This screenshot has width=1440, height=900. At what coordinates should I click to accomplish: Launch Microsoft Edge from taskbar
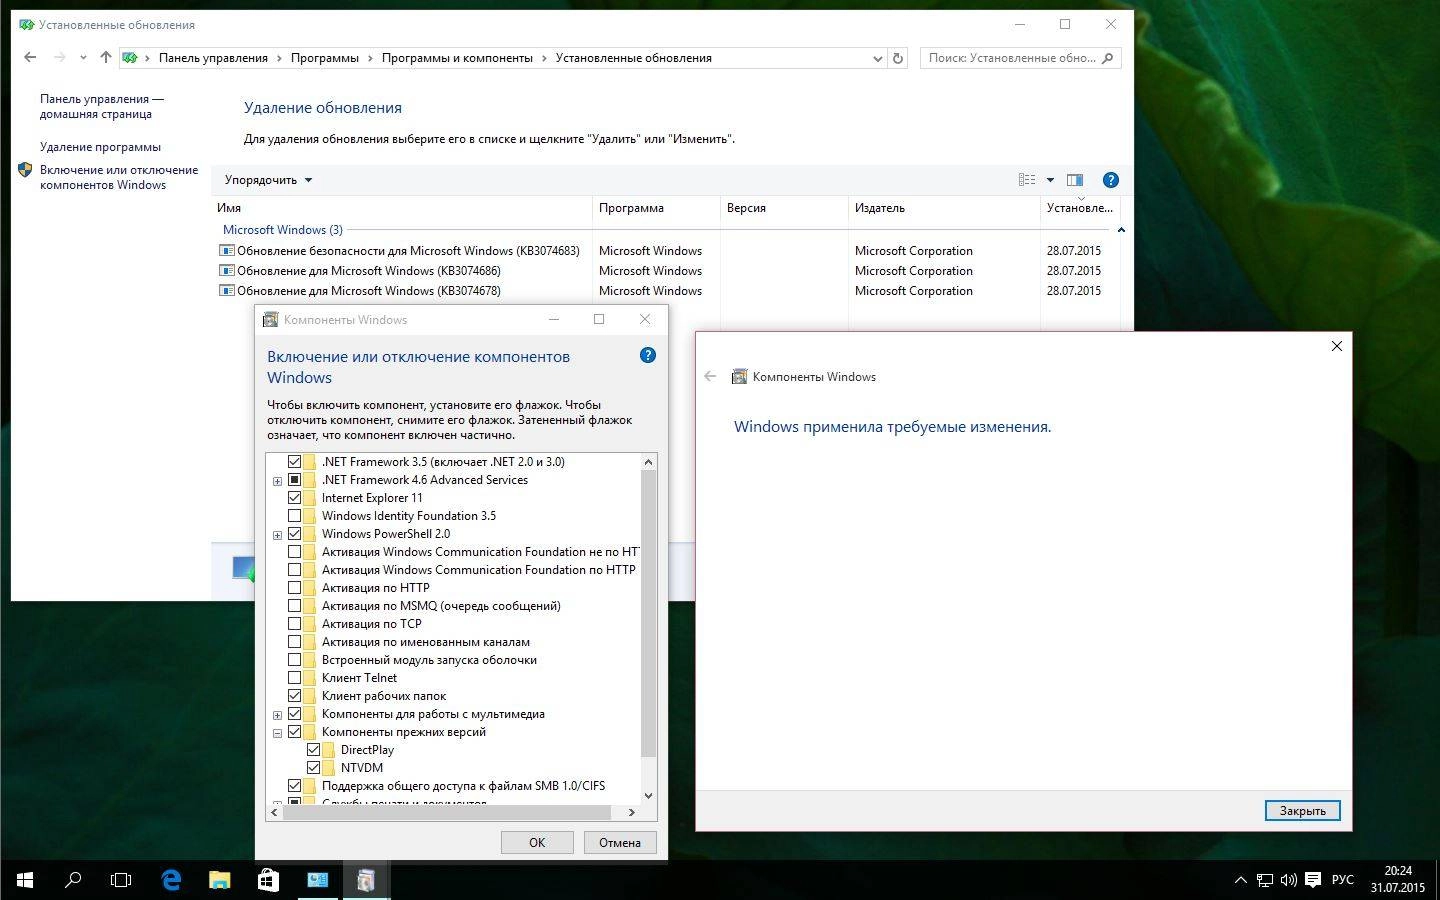pyautogui.click(x=171, y=880)
